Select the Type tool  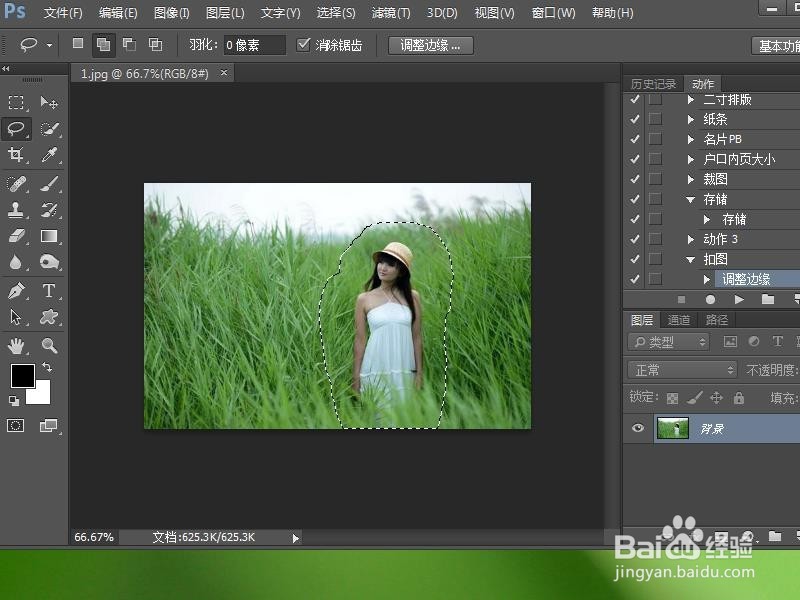click(x=49, y=291)
